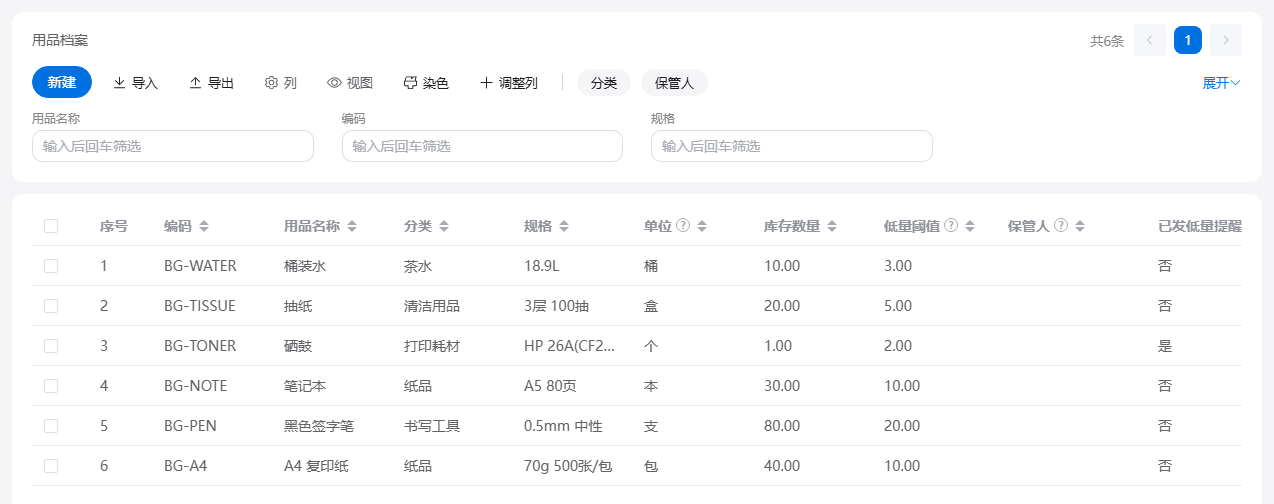Viewport: 1274px width, 504px height.
Task: Check the BG-WATER row checkbox
Action: (51, 266)
